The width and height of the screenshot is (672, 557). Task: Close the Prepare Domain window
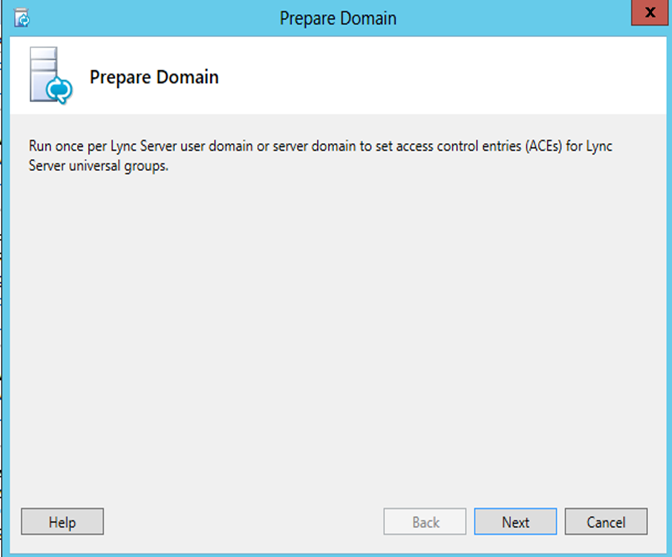pos(650,13)
